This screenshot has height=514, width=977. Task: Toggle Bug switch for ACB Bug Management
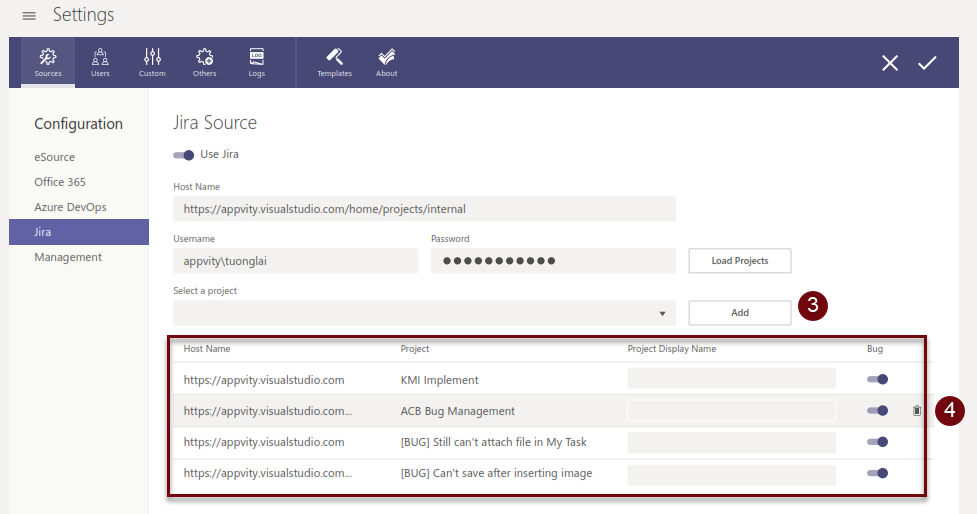[877, 410]
